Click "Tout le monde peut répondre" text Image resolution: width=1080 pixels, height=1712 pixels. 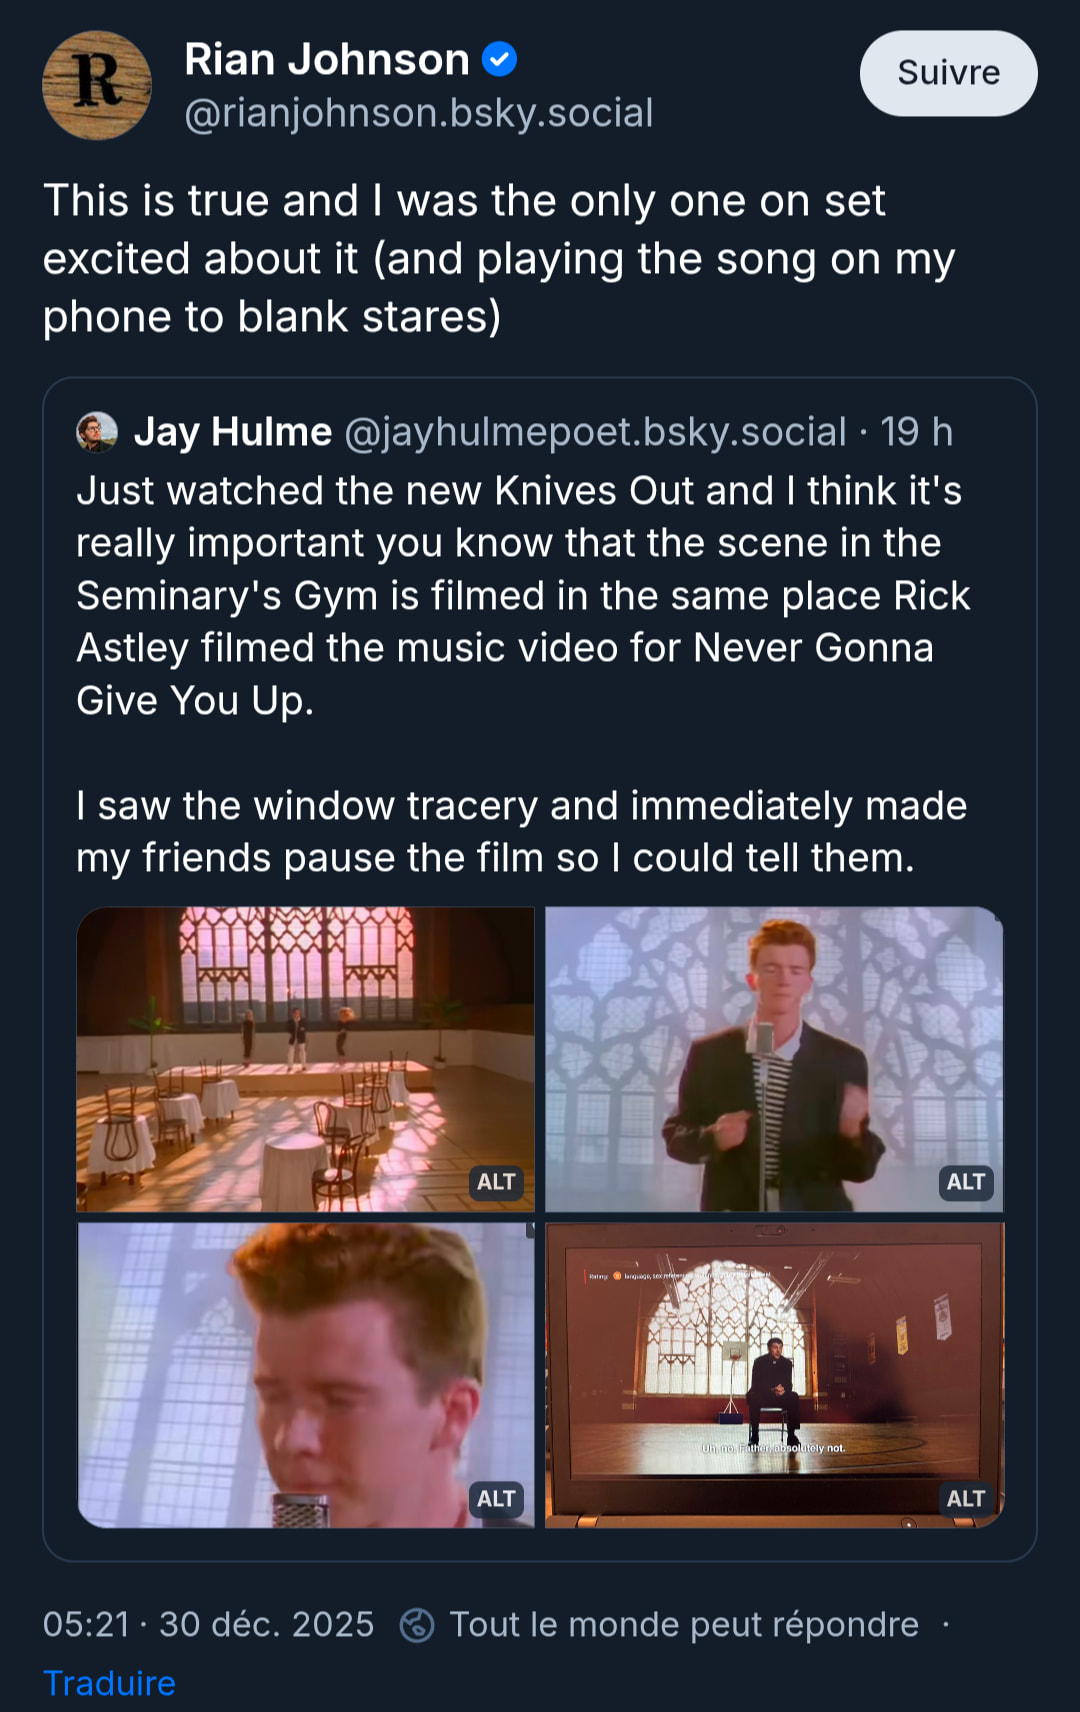point(684,1625)
